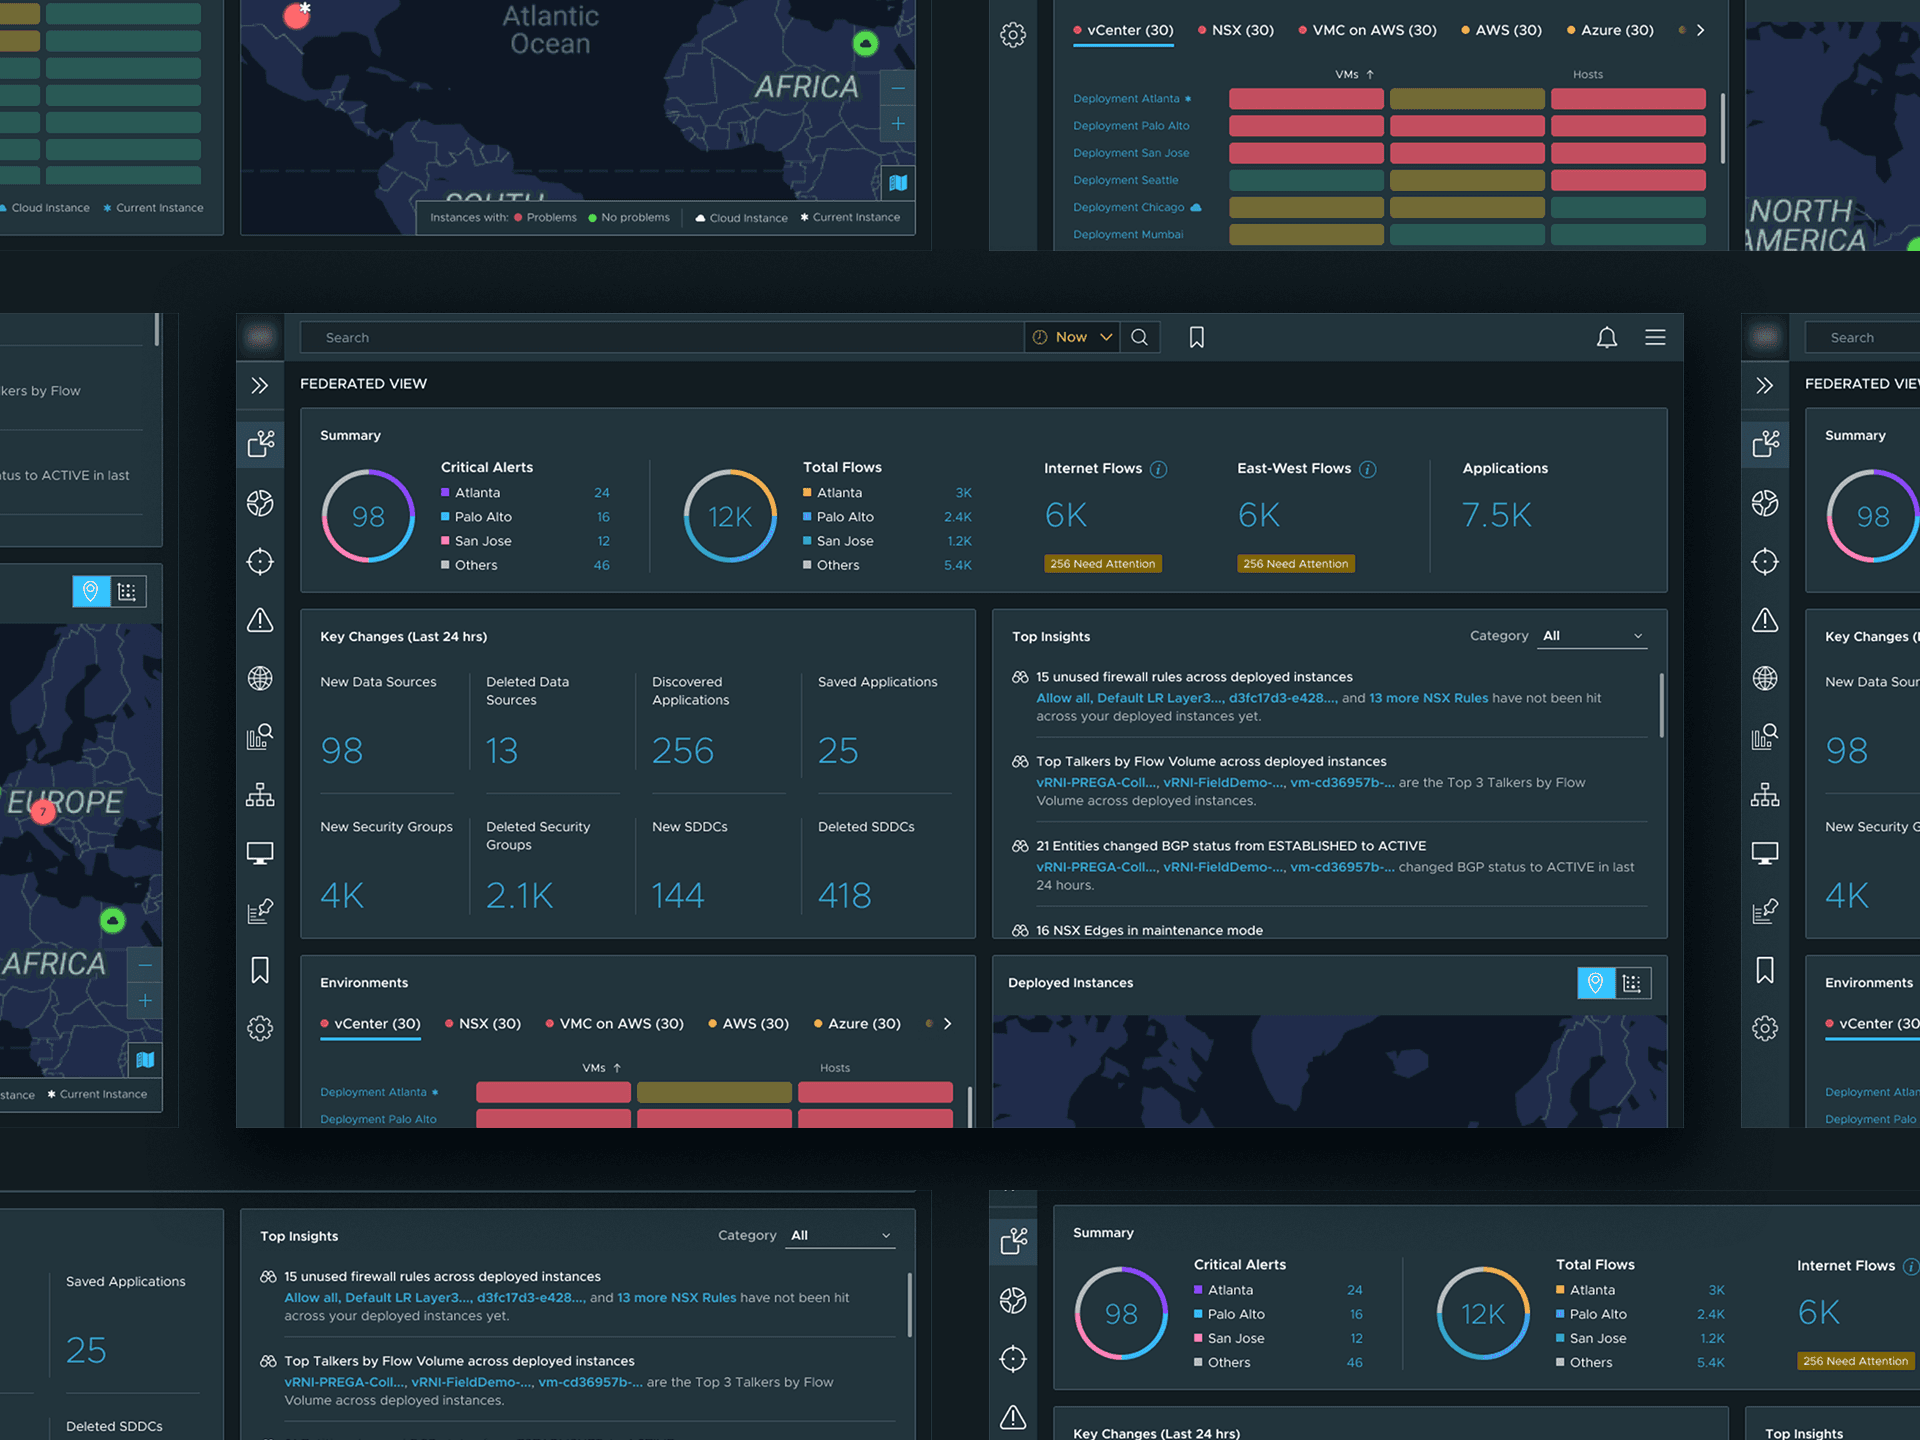The height and width of the screenshot is (1440, 1920).
Task: Open the Category All dropdown in center Top Insights
Action: (1592, 636)
